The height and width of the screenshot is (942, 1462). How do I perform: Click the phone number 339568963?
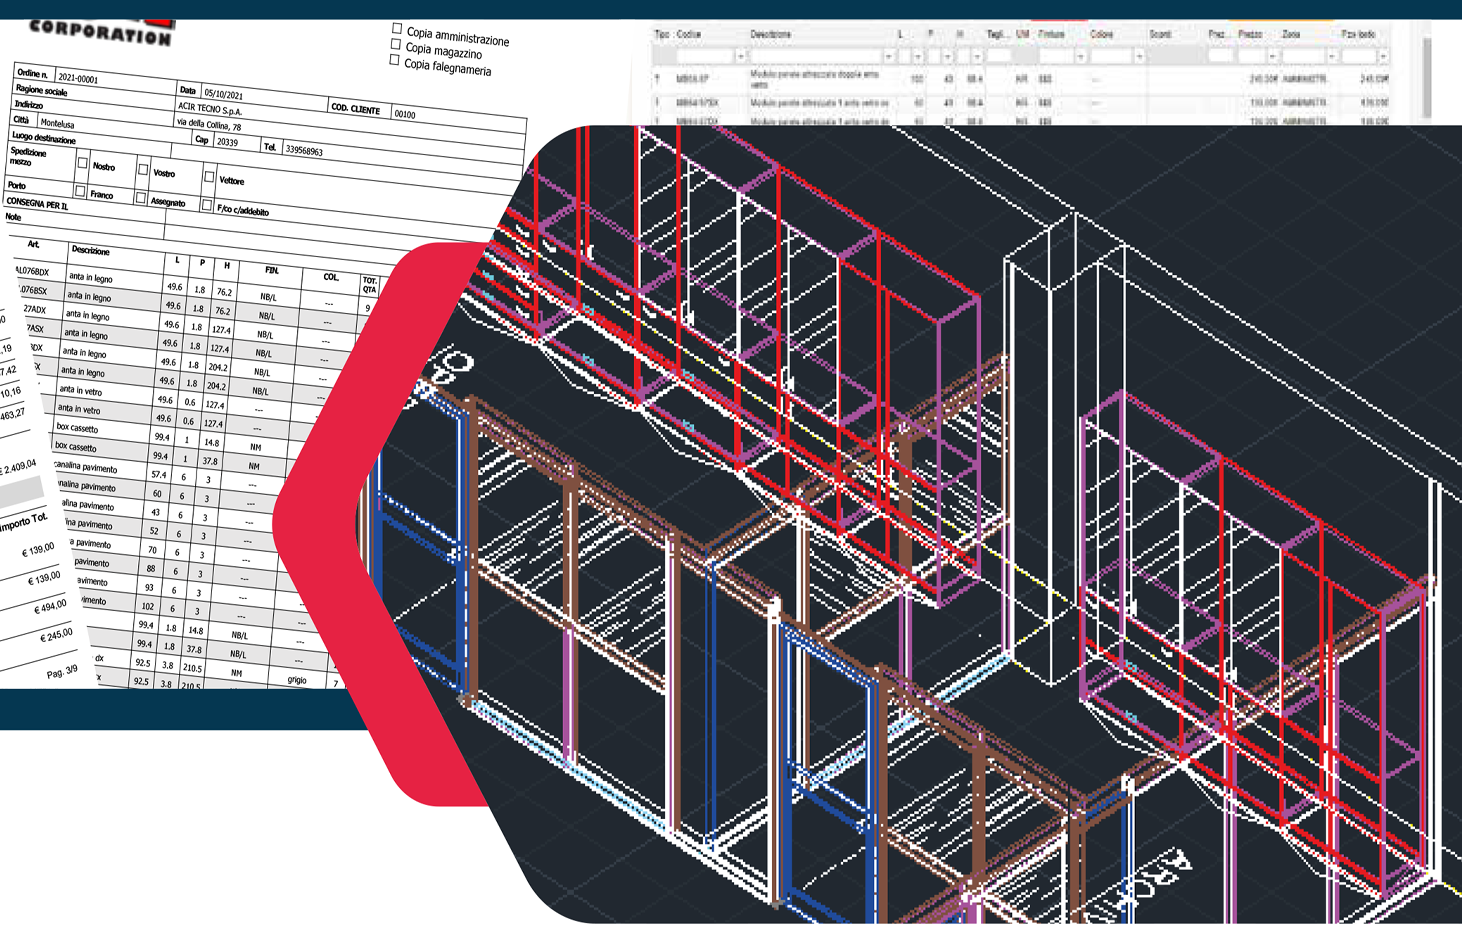(x=304, y=150)
